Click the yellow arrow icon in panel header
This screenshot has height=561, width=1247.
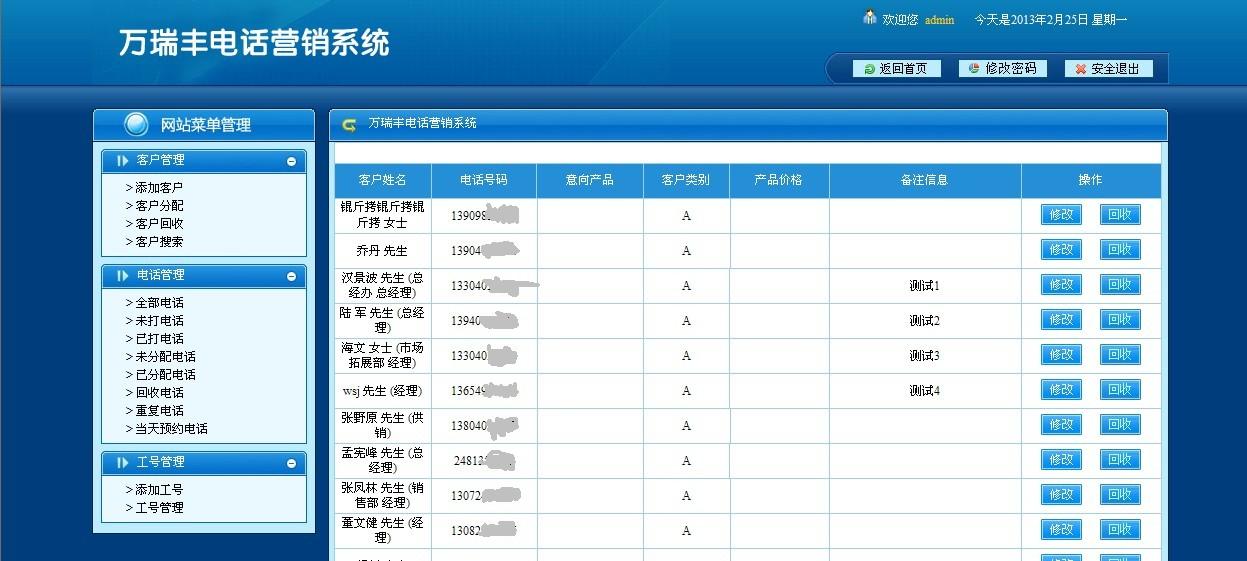point(349,125)
